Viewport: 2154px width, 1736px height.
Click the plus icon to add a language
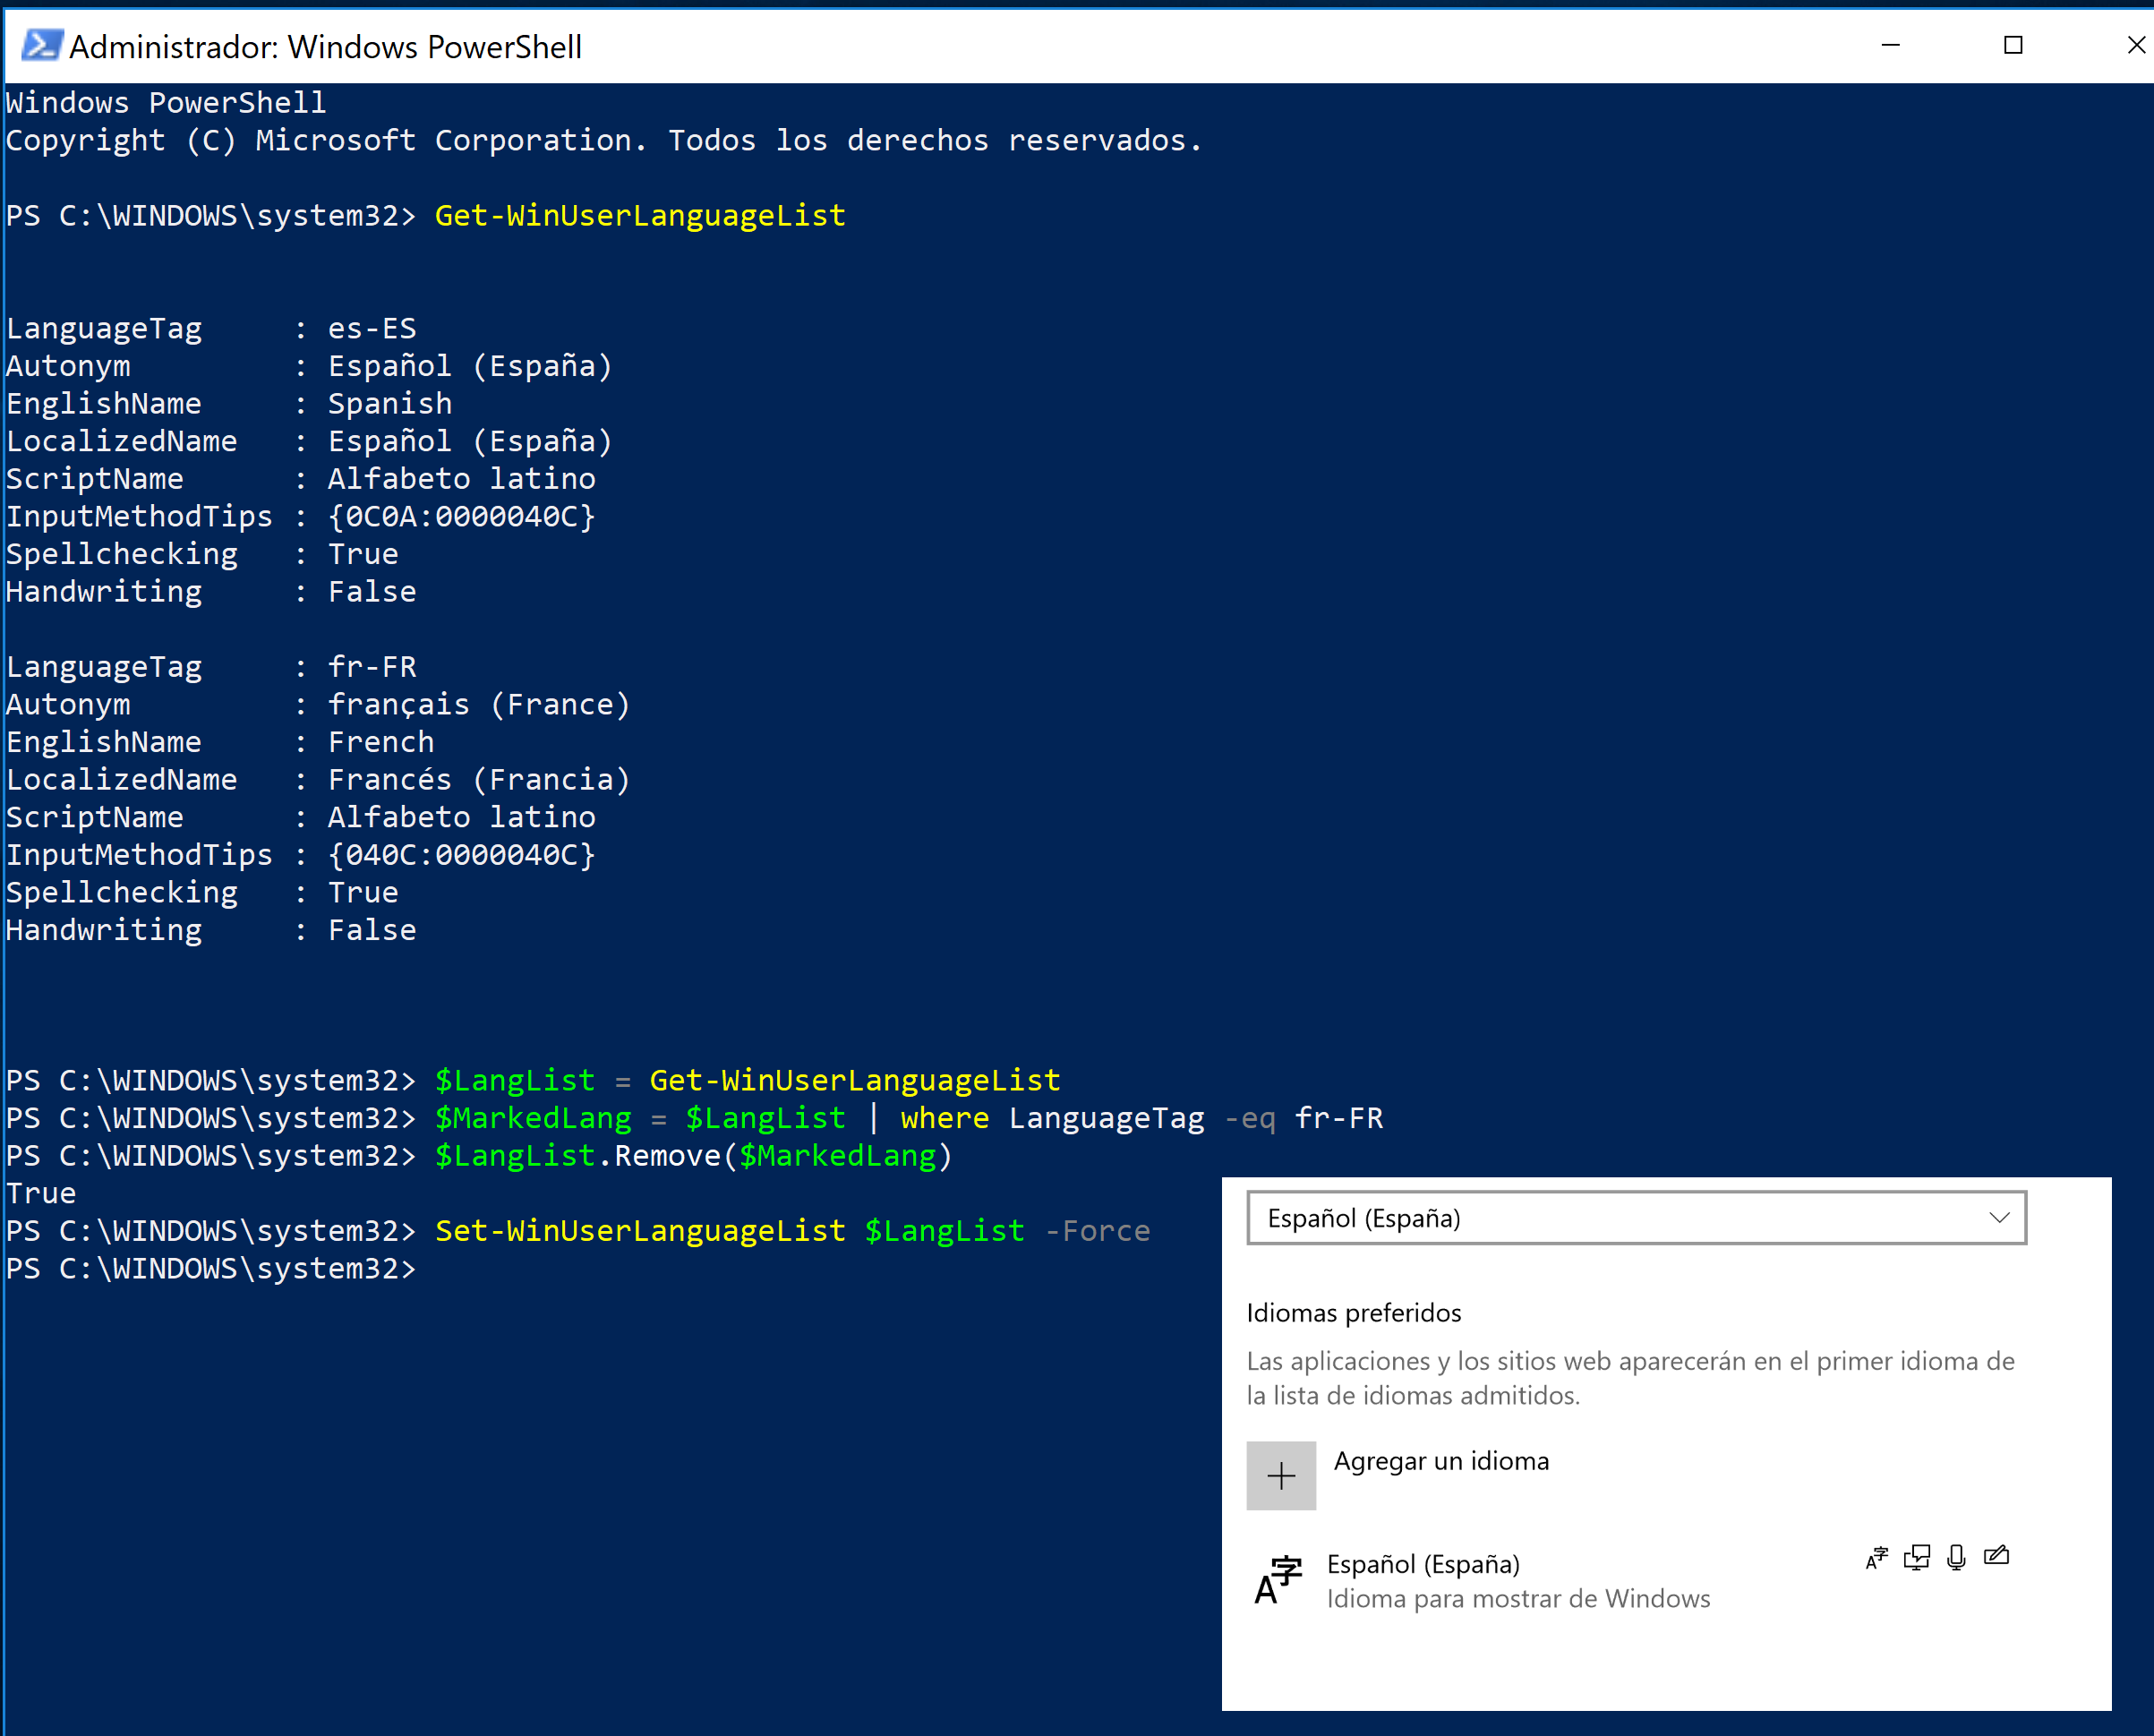(x=1280, y=1475)
